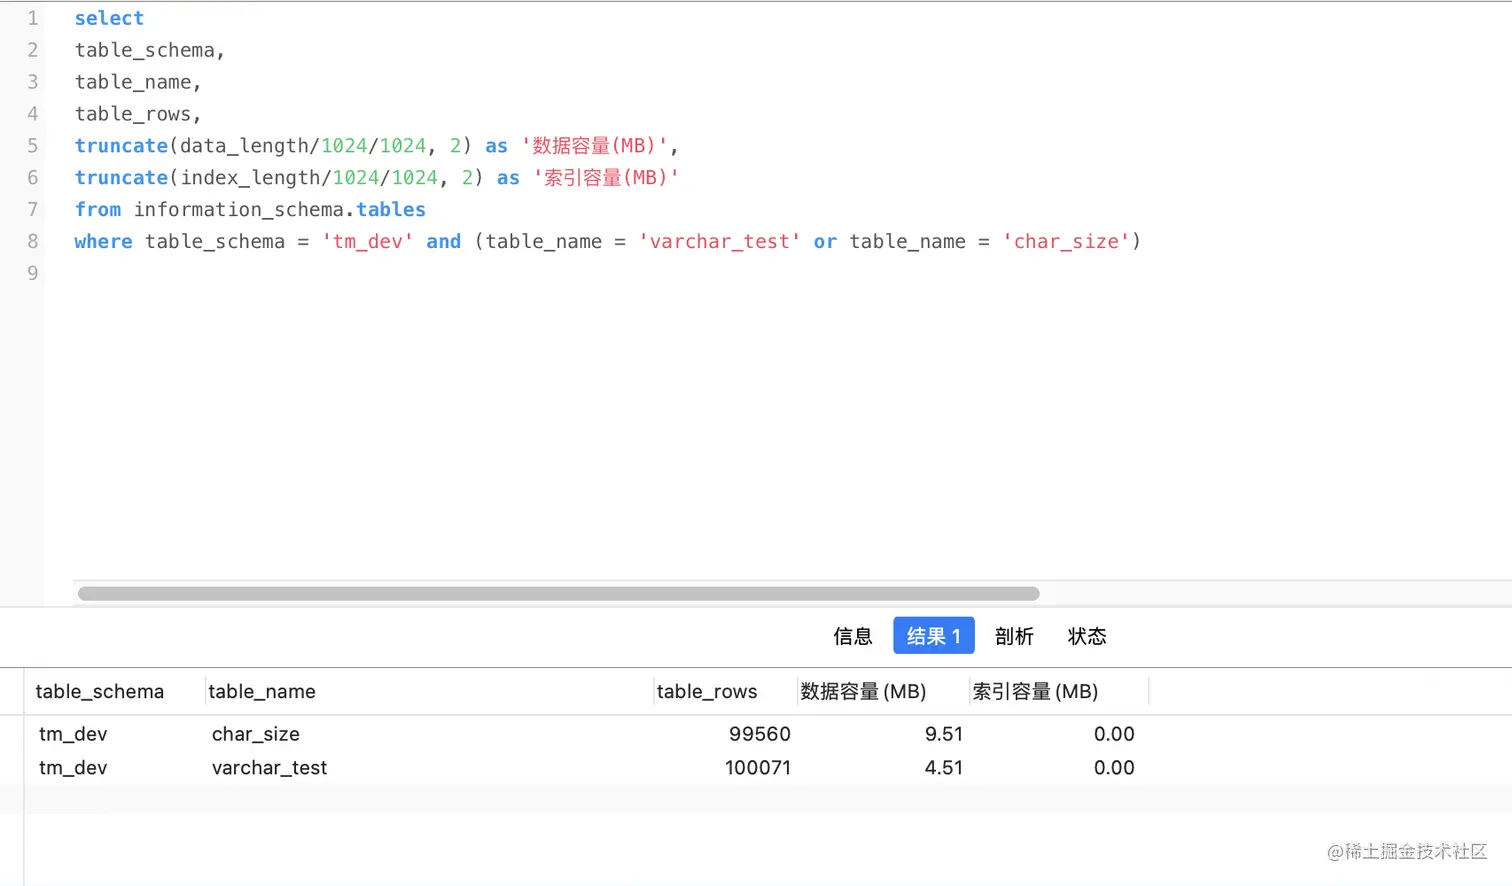Viewport: 1512px width, 886px height.
Task: Select the 100071 table_rows value
Action: coord(758,768)
